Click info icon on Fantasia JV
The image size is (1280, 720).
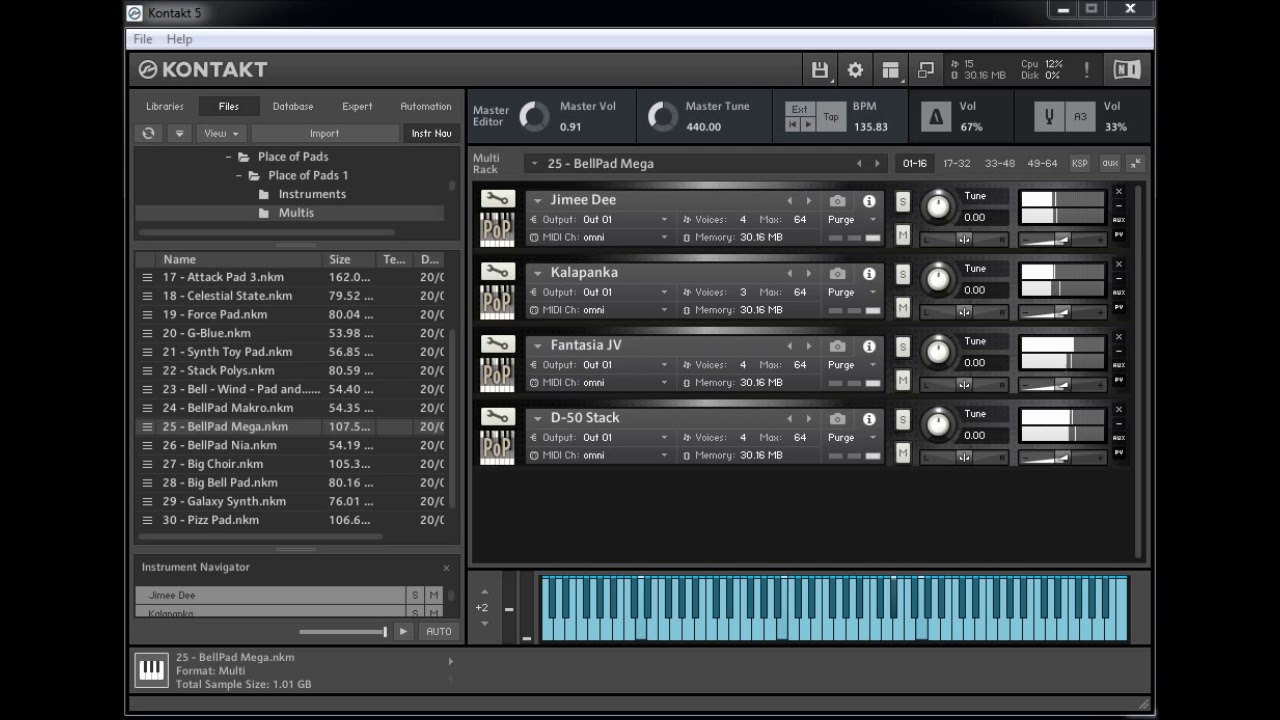[869, 346]
